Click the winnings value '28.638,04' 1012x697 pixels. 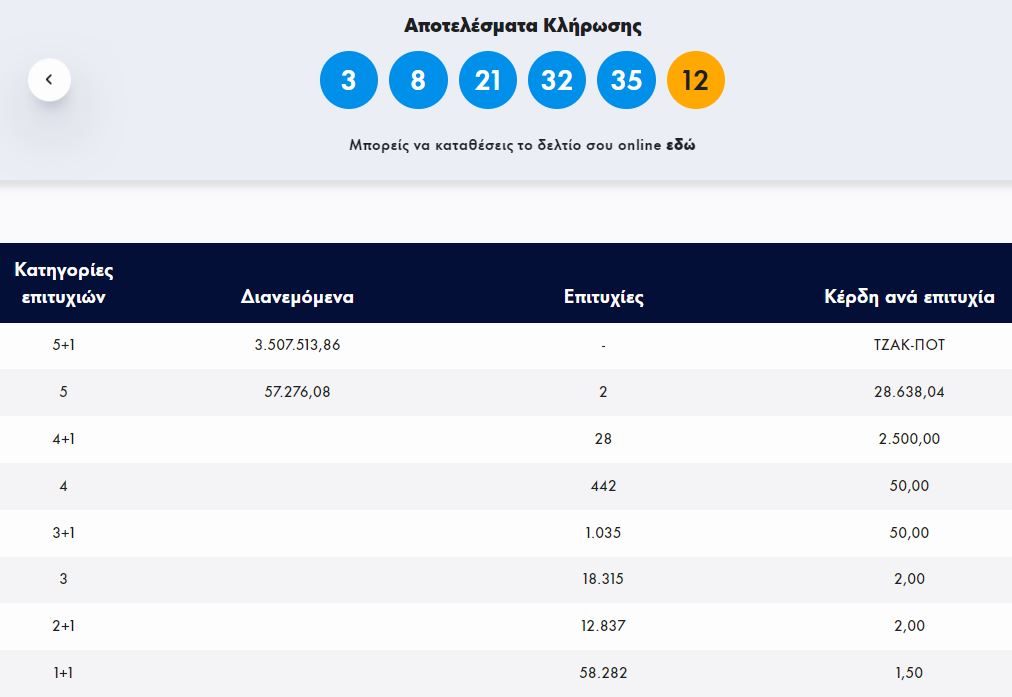[909, 392]
